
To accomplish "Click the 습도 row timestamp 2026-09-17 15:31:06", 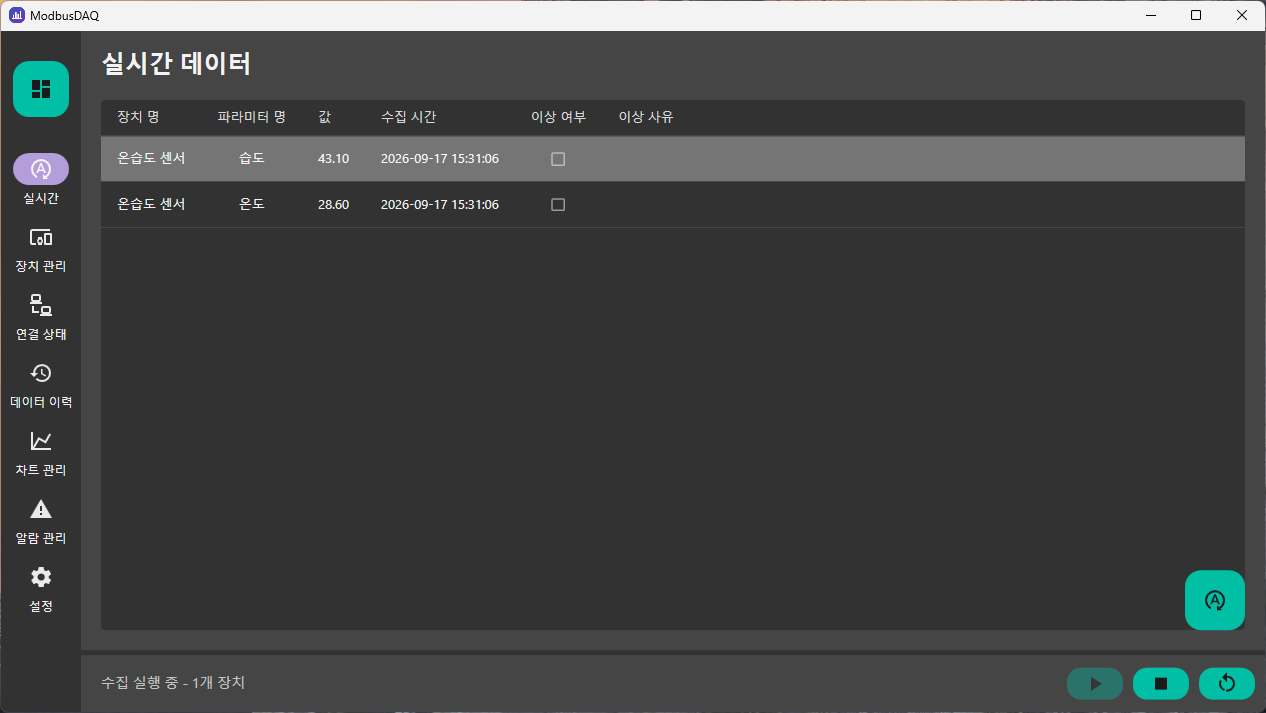I will pos(440,159).
